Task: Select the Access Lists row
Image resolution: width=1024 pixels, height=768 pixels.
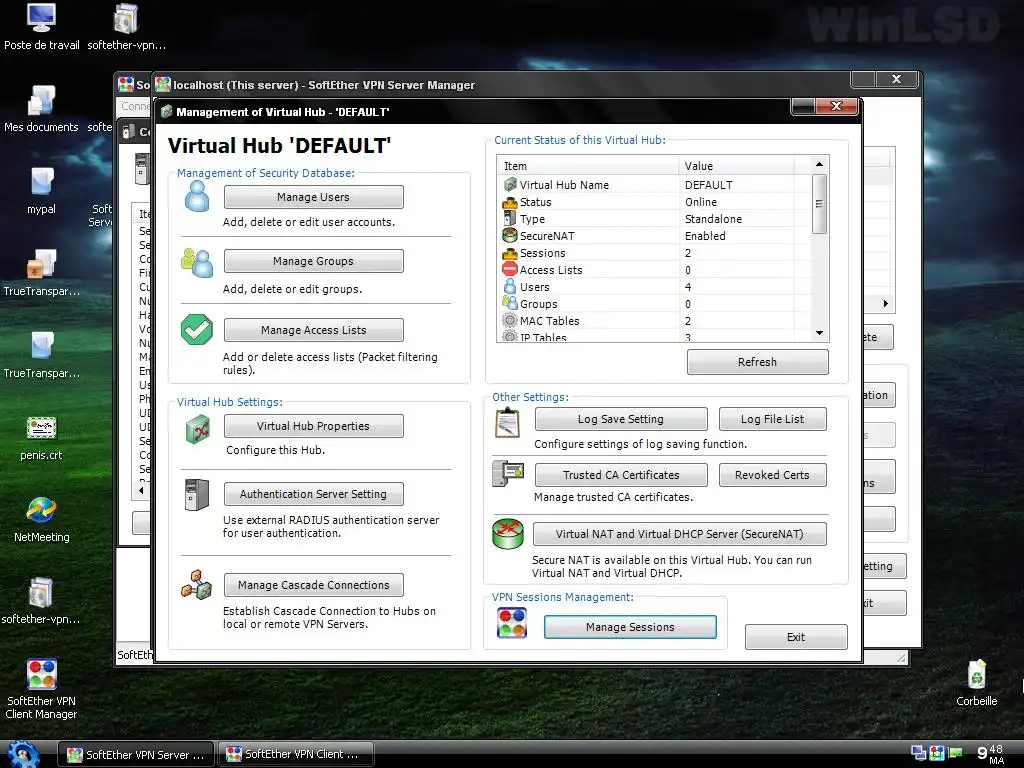Action: click(656, 270)
